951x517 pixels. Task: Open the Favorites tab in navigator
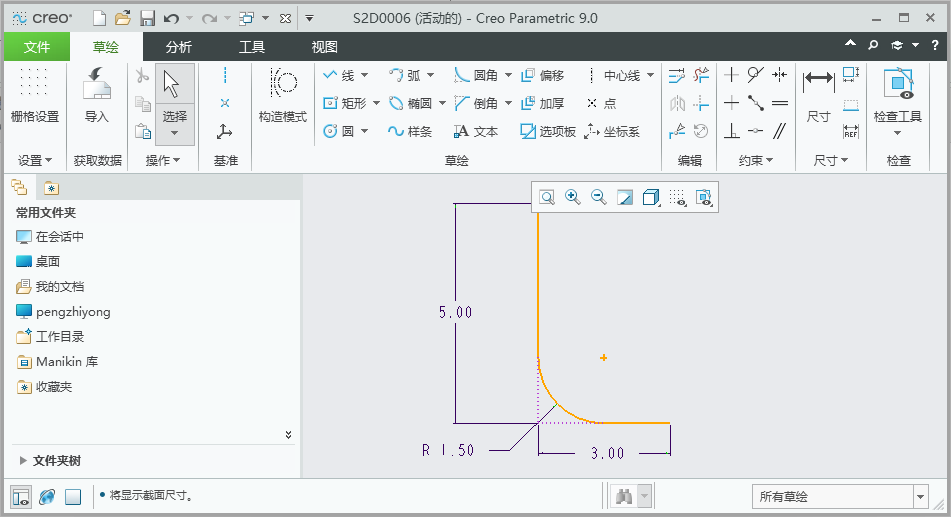point(52,189)
